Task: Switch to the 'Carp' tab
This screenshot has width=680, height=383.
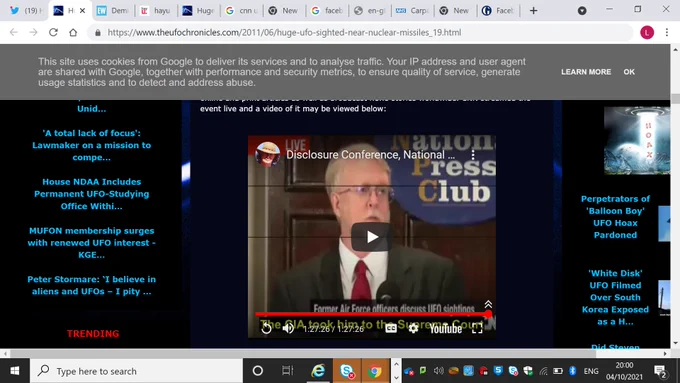Action: (x=412, y=11)
